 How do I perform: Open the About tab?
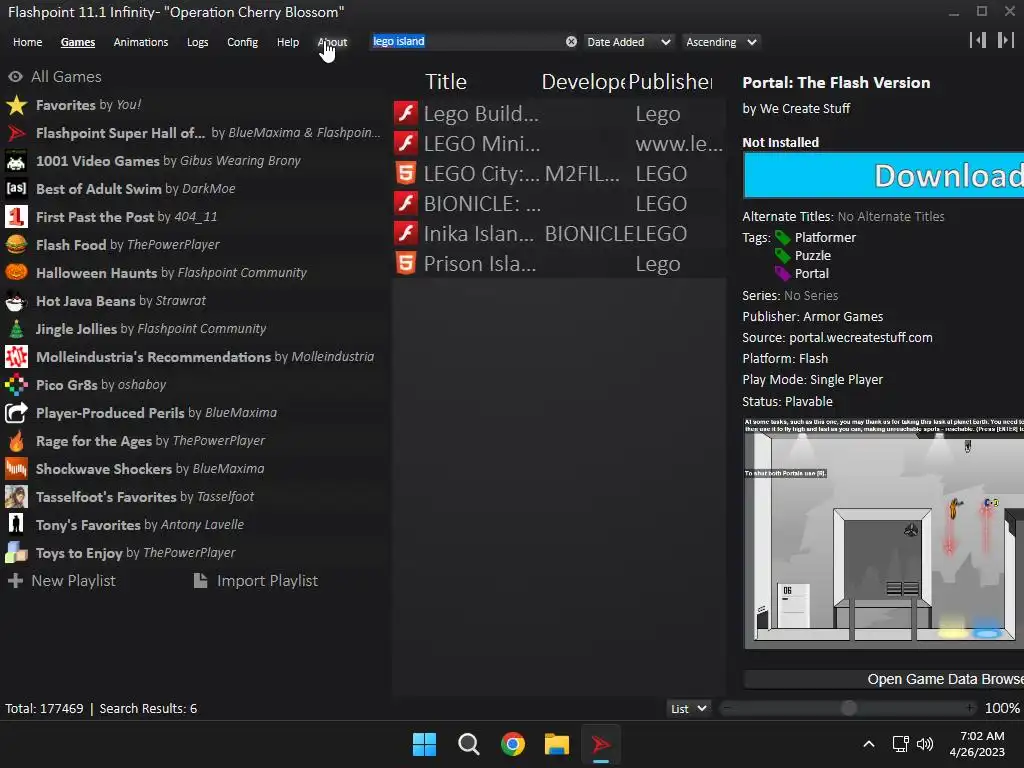coord(332,42)
